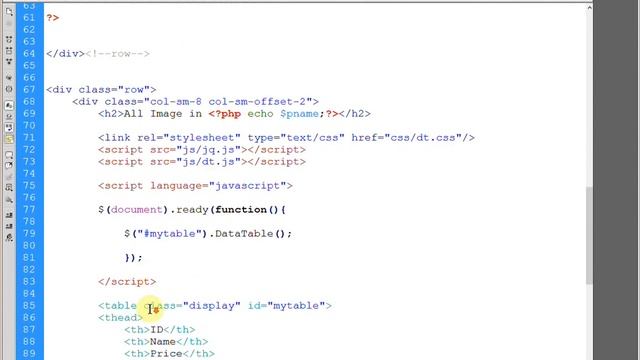The height and width of the screenshot is (360, 640).
Task: Click the 'rel="stylesheet"' attribute
Action: [189, 138]
